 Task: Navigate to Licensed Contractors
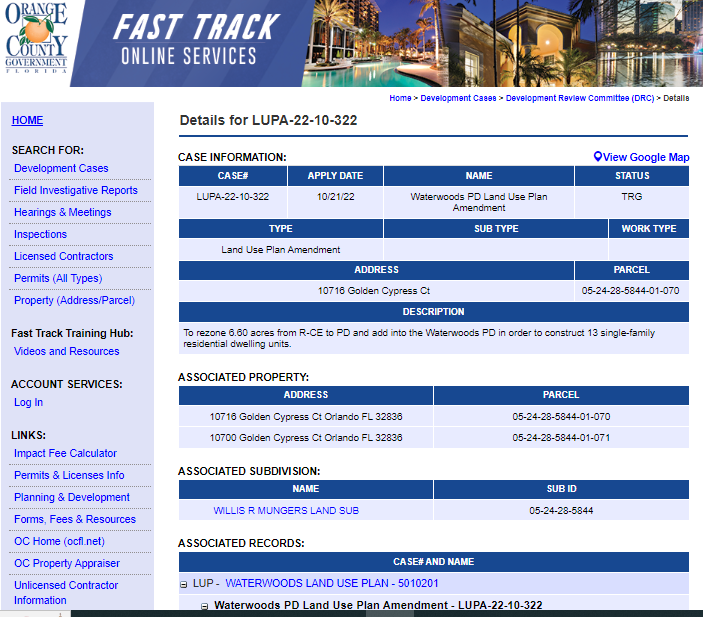[63, 256]
